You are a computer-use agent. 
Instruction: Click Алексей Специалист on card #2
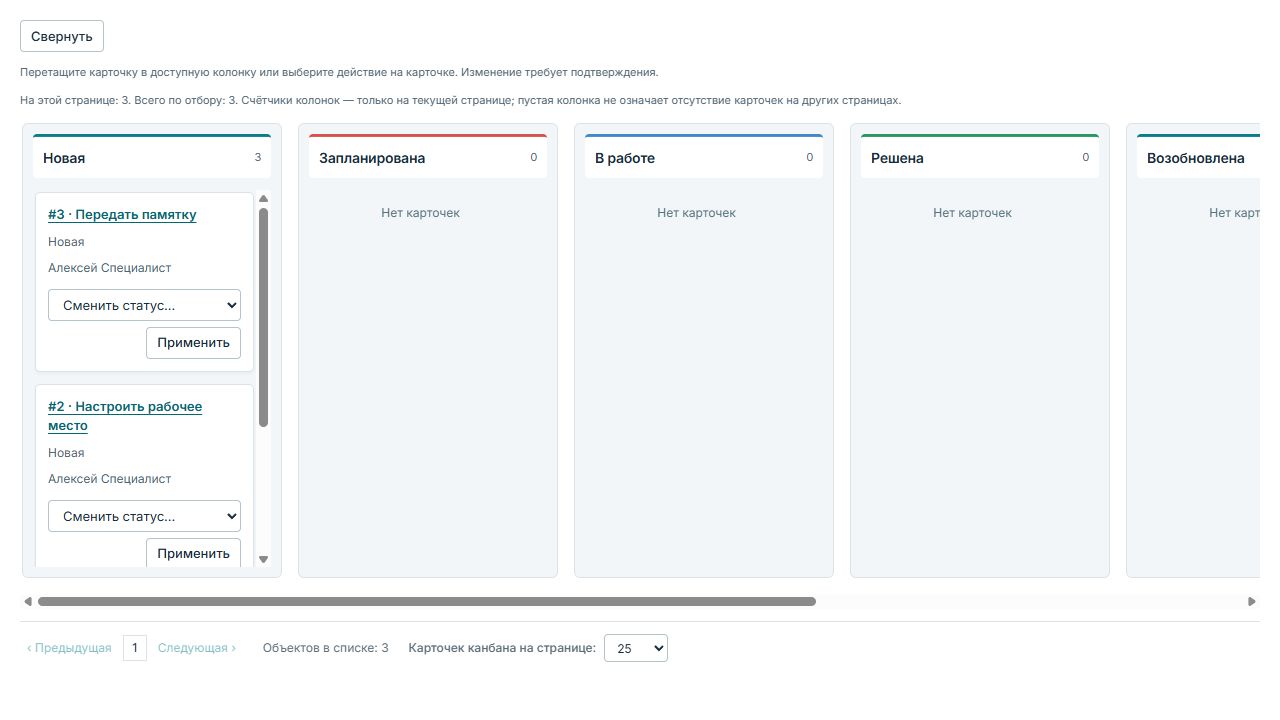pos(110,479)
